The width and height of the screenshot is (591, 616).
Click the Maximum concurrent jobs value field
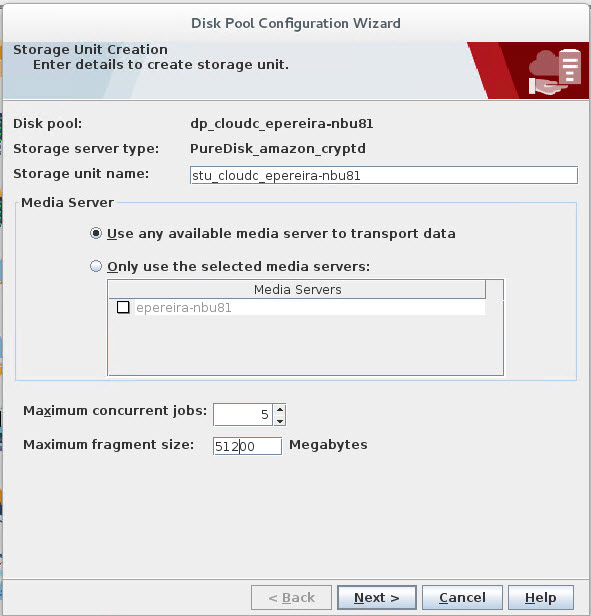click(243, 415)
